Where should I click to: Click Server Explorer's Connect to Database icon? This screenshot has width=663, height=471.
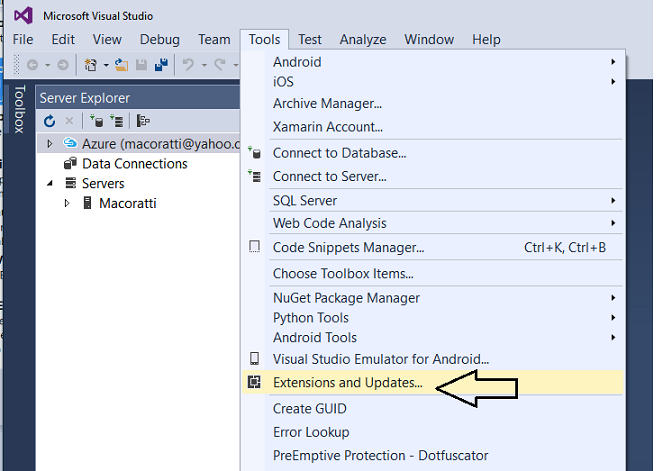click(x=96, y=121)
